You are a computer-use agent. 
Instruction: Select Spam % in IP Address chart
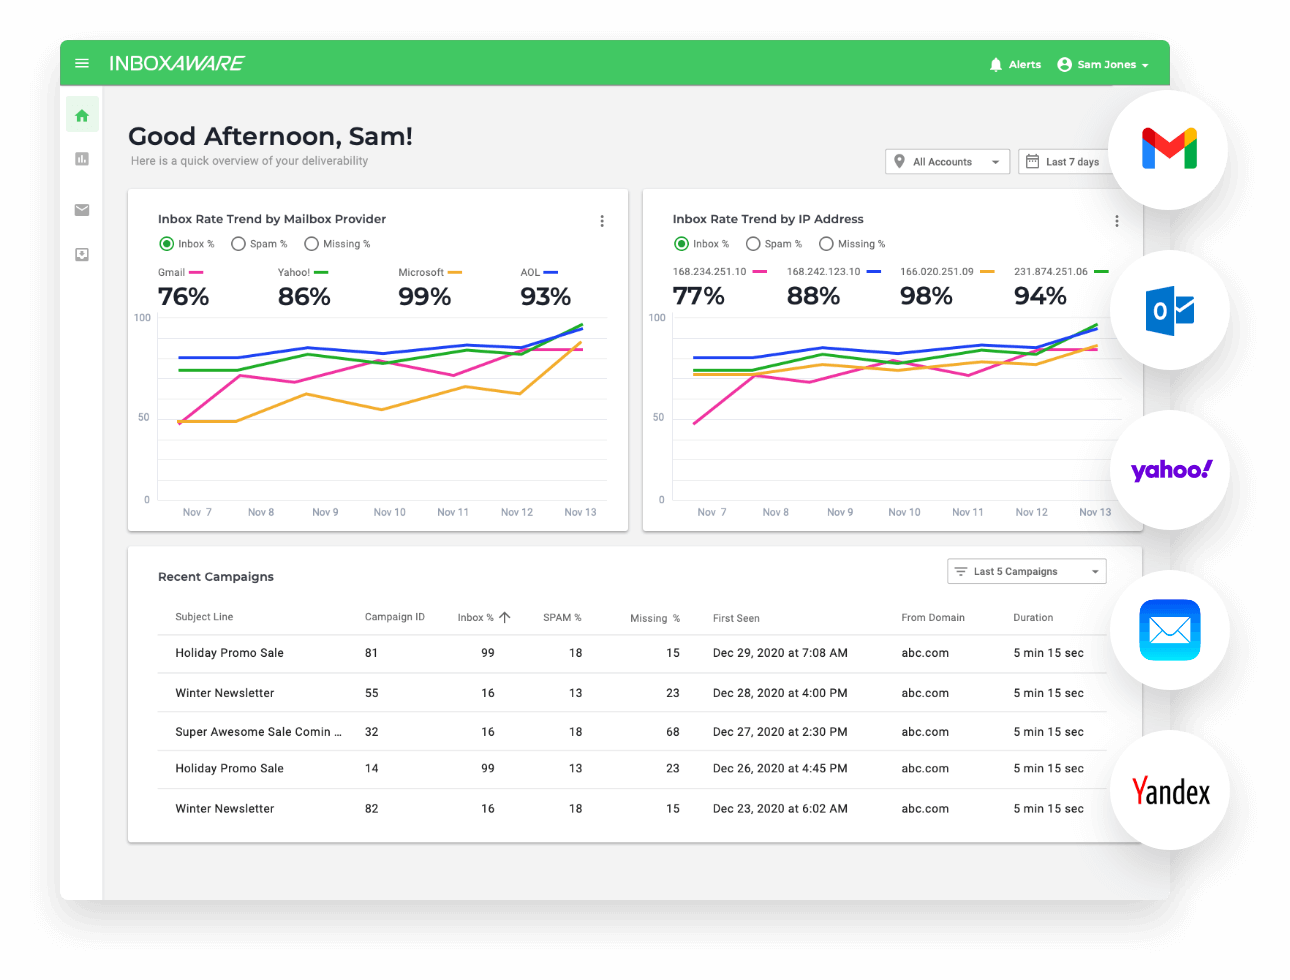point(753,244)
